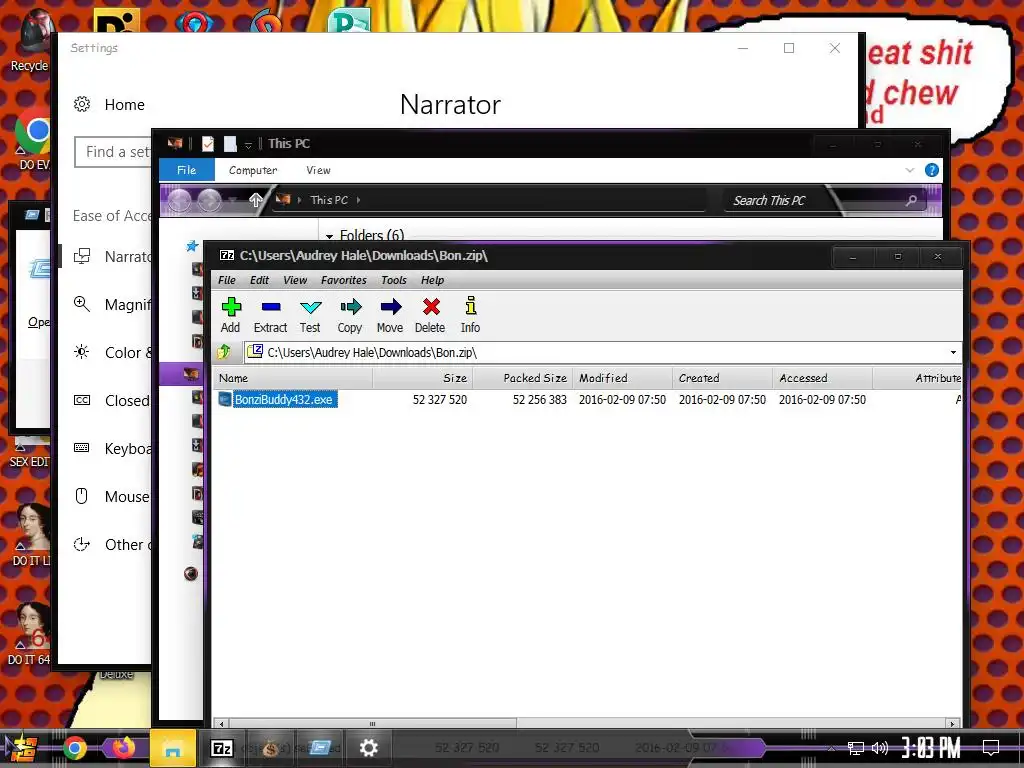Open the notification center icon
This screenshot has height=768, width=1024.
[x=991, y=747]
